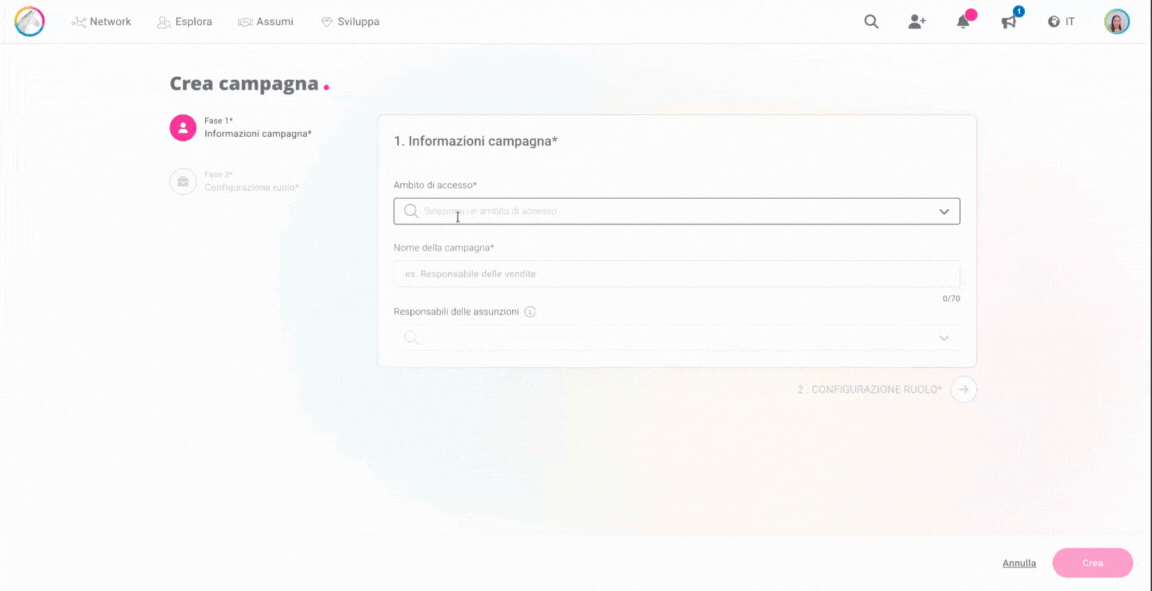The height and width of the screenshot is (591, 1152).
Task: Open the search magnifier in top bar
Action: 871,21
